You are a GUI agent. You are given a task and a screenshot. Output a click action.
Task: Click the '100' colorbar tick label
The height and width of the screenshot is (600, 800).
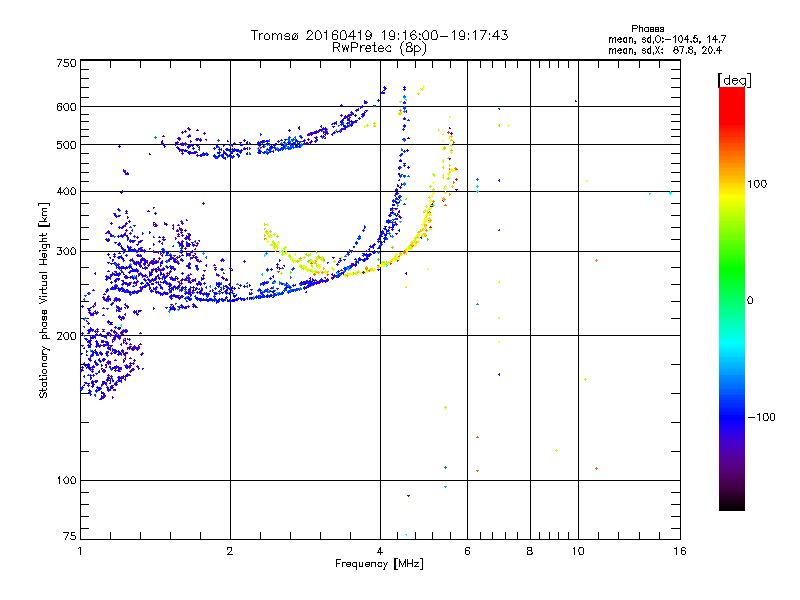pos(757,184)
